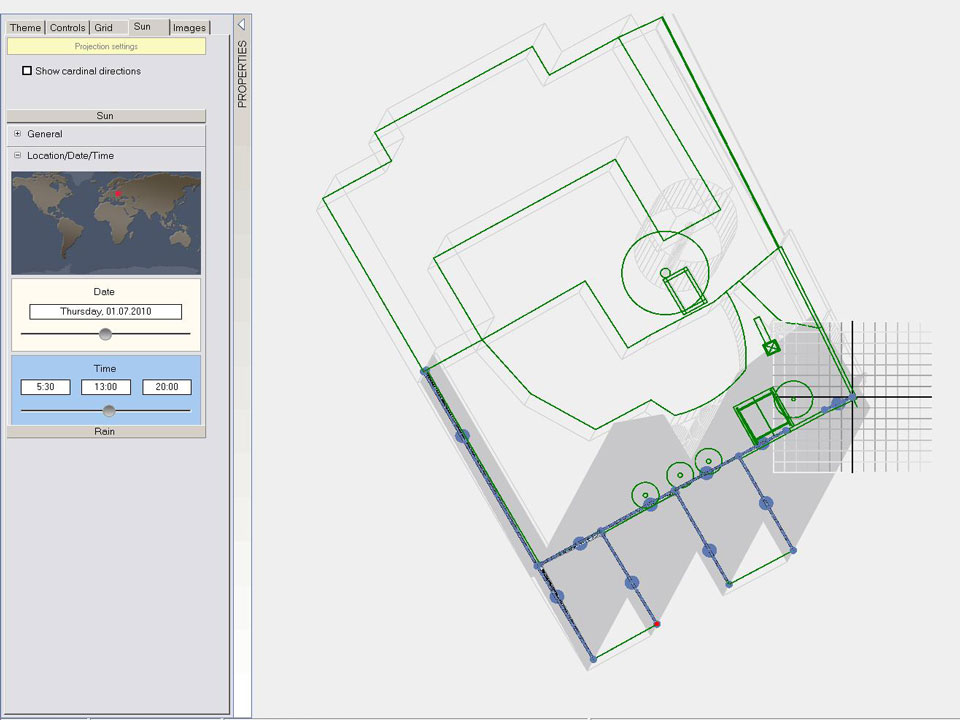Screen dimensions: 960x720
Task: Click the Projection settings button
Action: (106, 46)
